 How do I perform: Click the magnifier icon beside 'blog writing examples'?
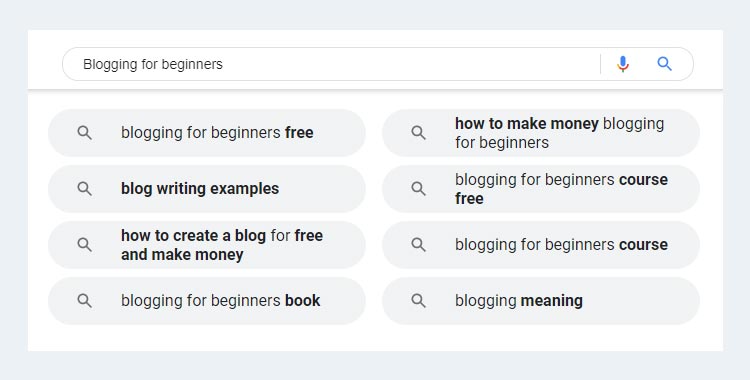point(85,189)
